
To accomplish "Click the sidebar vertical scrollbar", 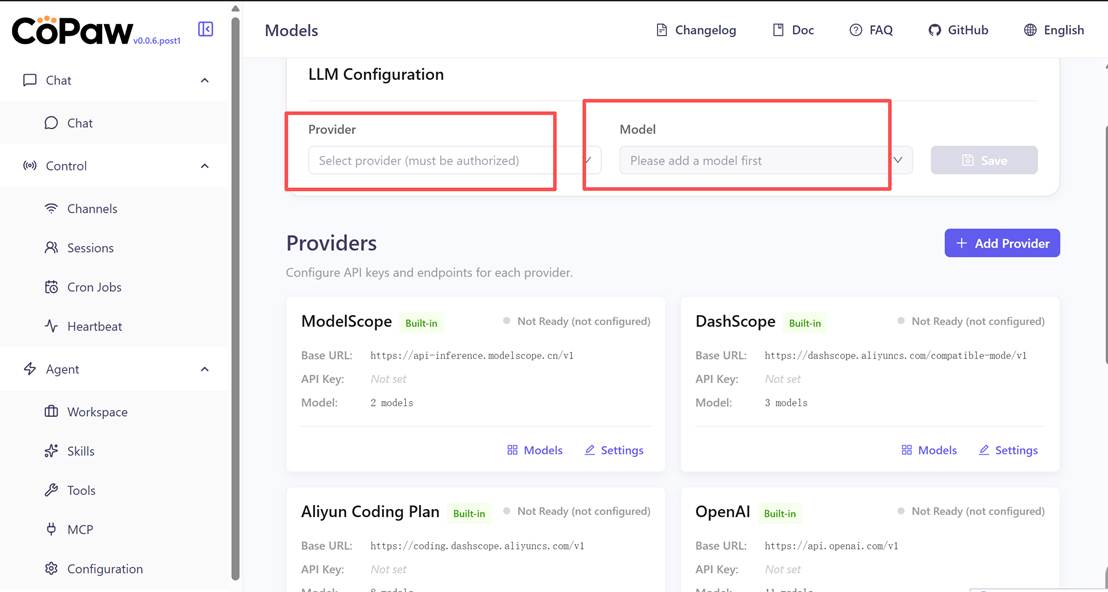I will pos(235,297).
